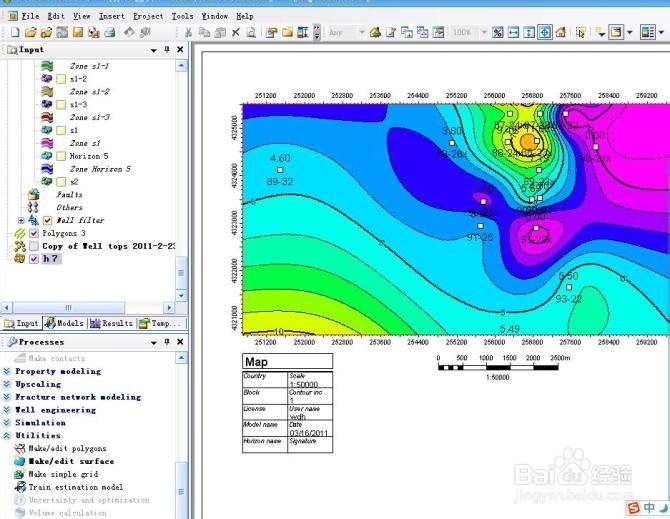This screenshot has width=670, height=519.
Task: Click the Faults folder icon in Input tree
Action: [x=33, y=194]
